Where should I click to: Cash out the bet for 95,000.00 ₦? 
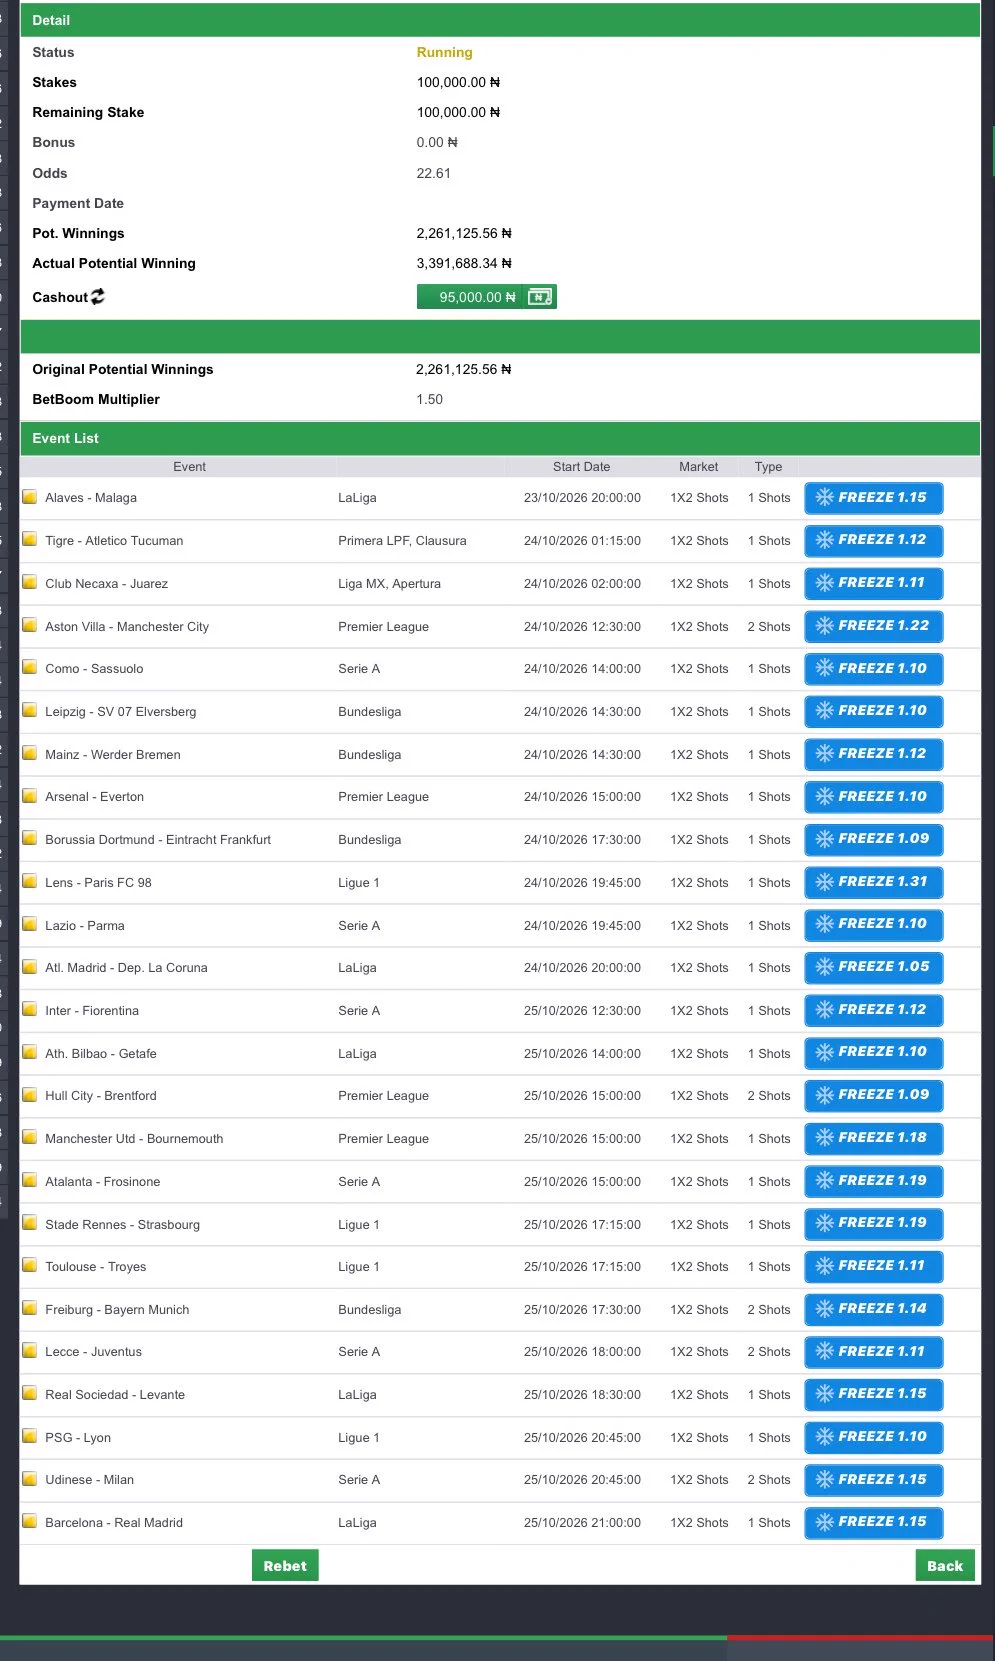tap(486, 297)
